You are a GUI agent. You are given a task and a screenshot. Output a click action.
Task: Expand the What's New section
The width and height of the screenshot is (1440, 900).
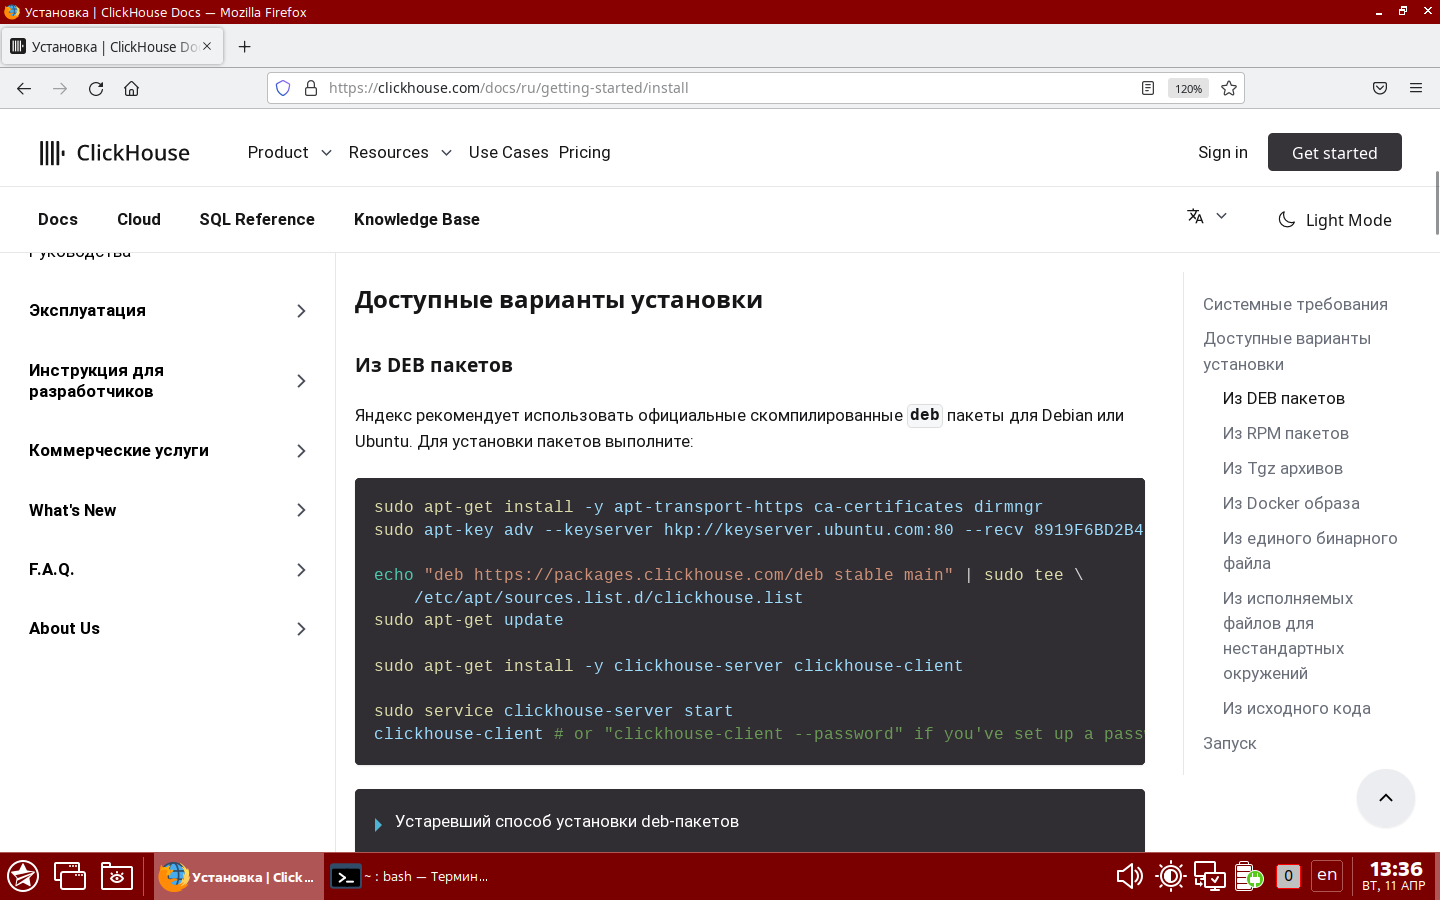click(x=168, y=510)
